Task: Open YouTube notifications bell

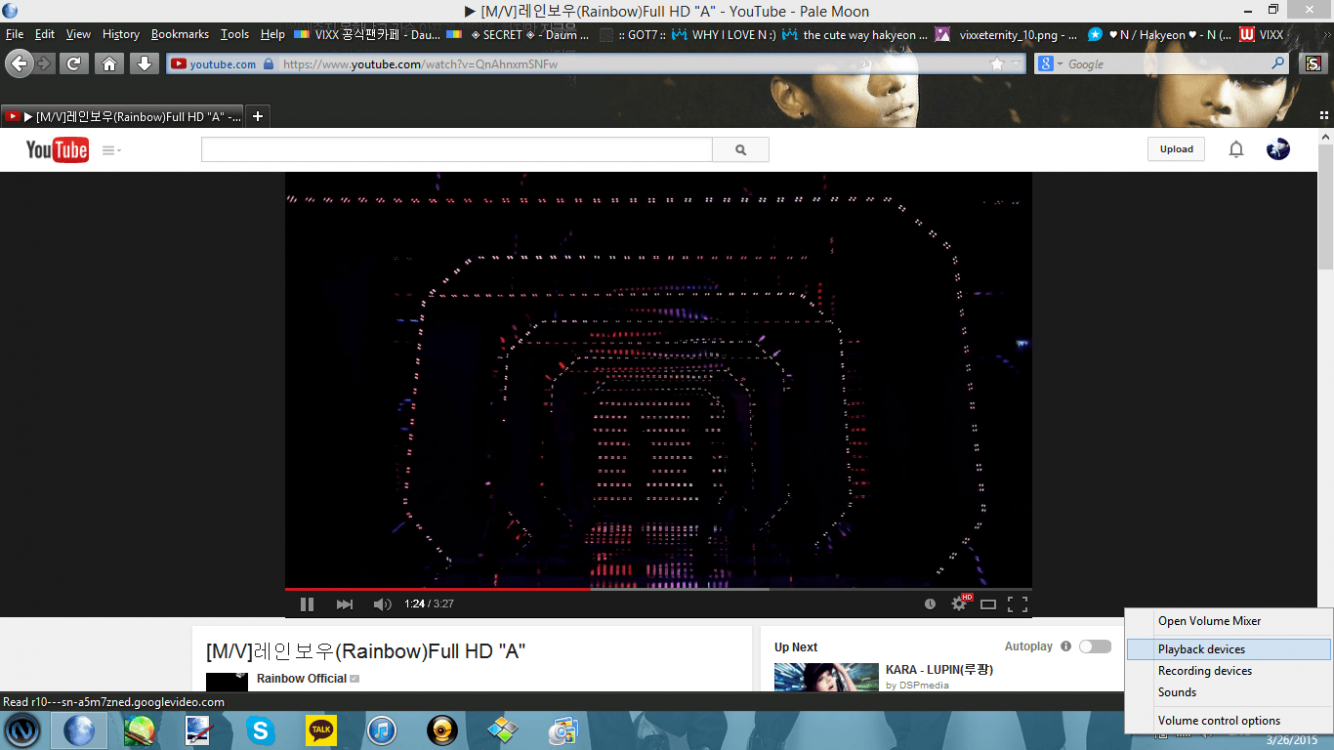Action: pyautogui.click(x=1236, y=148)
